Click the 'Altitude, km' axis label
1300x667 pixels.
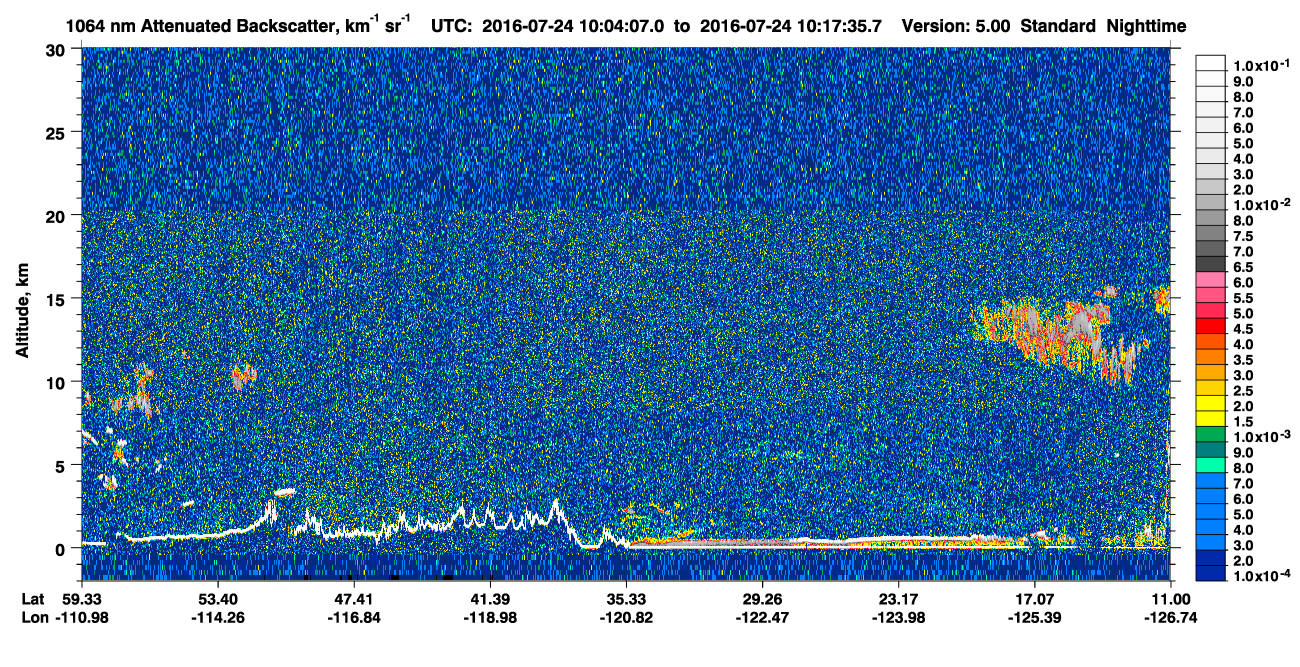22,313
